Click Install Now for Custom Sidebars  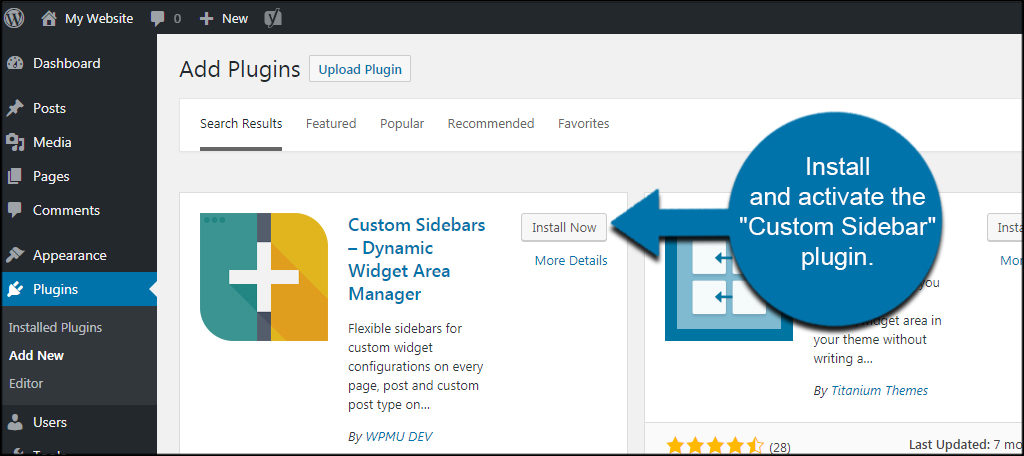564,227
